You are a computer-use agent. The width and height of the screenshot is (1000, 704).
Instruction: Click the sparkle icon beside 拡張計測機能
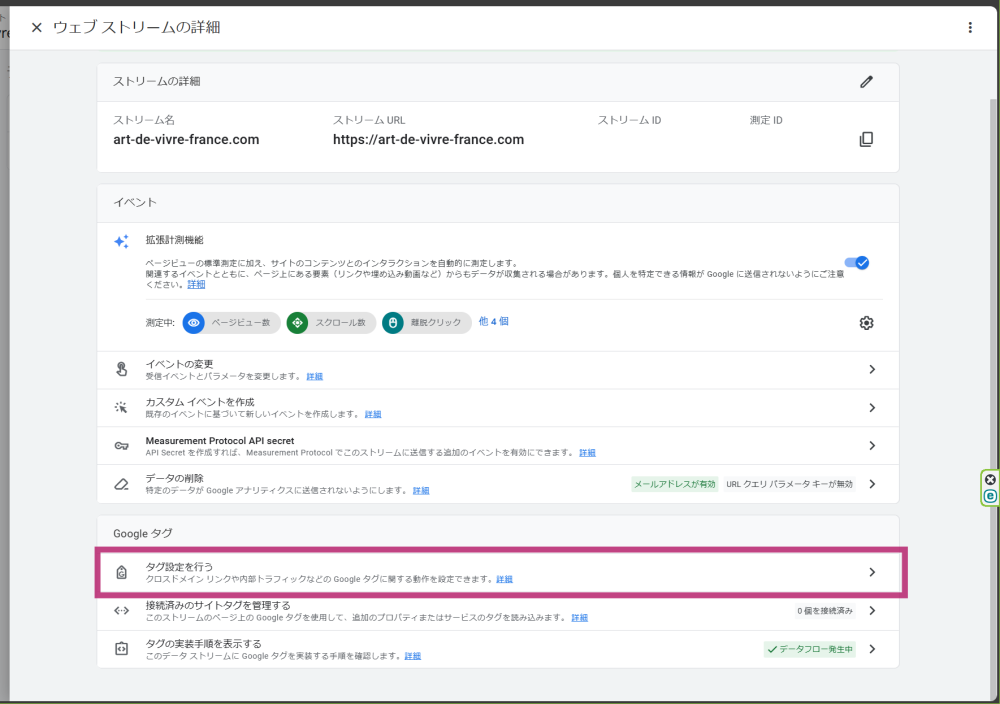coord(121,241)
